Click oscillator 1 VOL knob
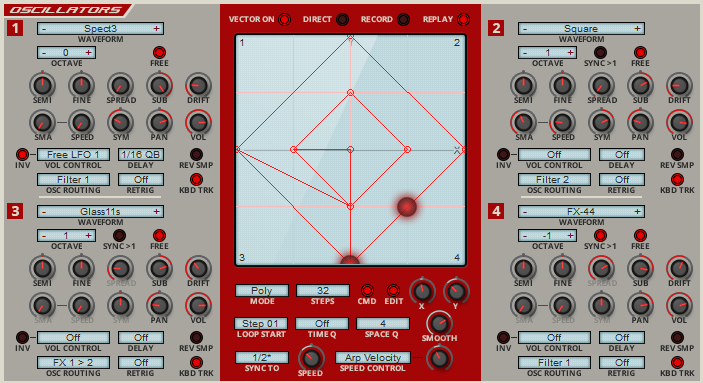The width and height of the screenshot is (703, 383). (198, 122)
